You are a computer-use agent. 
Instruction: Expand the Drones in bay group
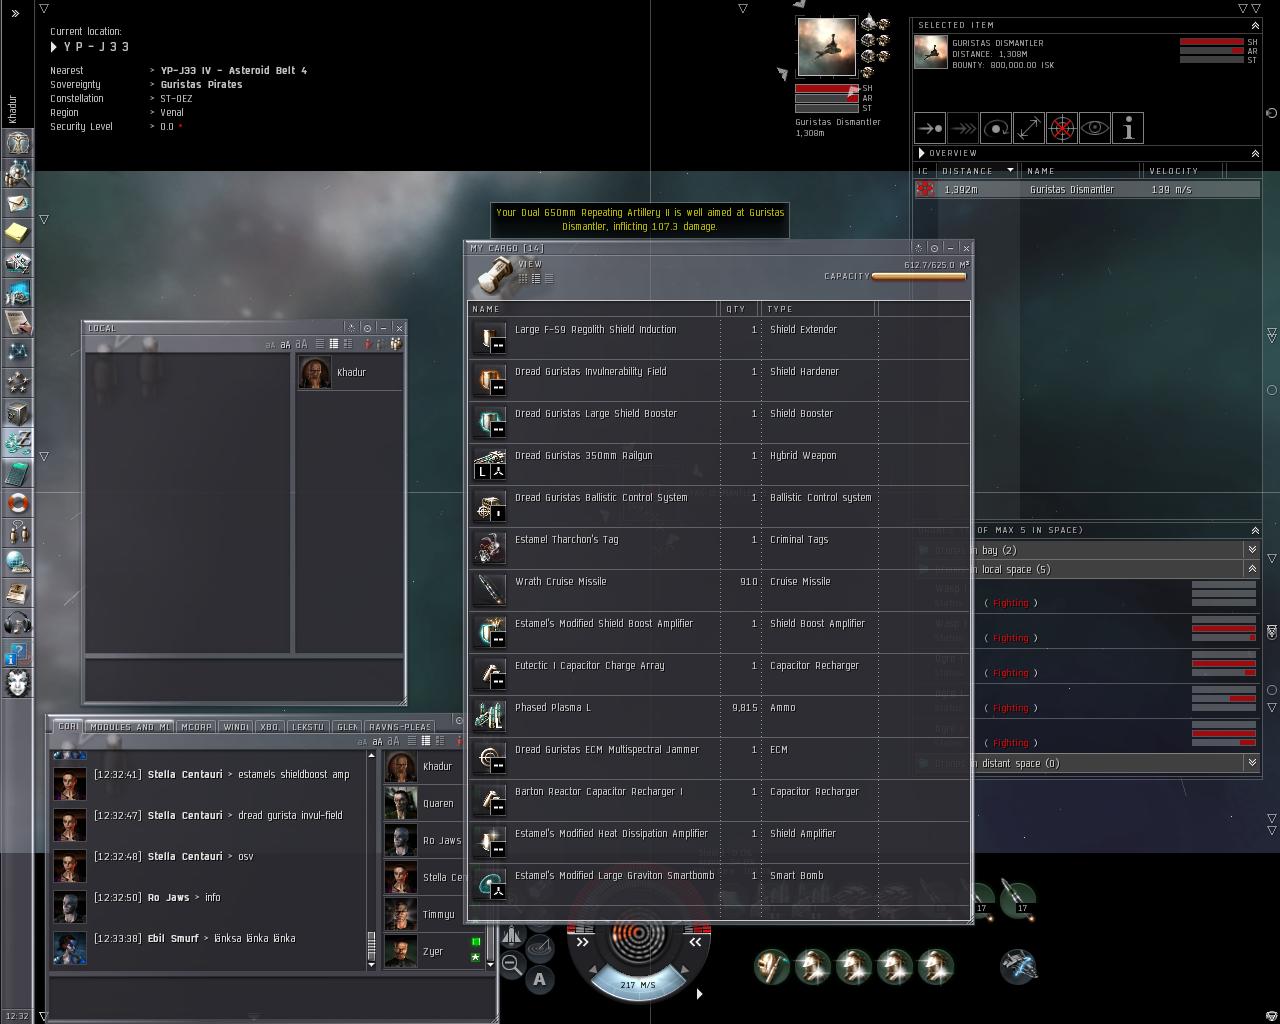point(1251,550)
